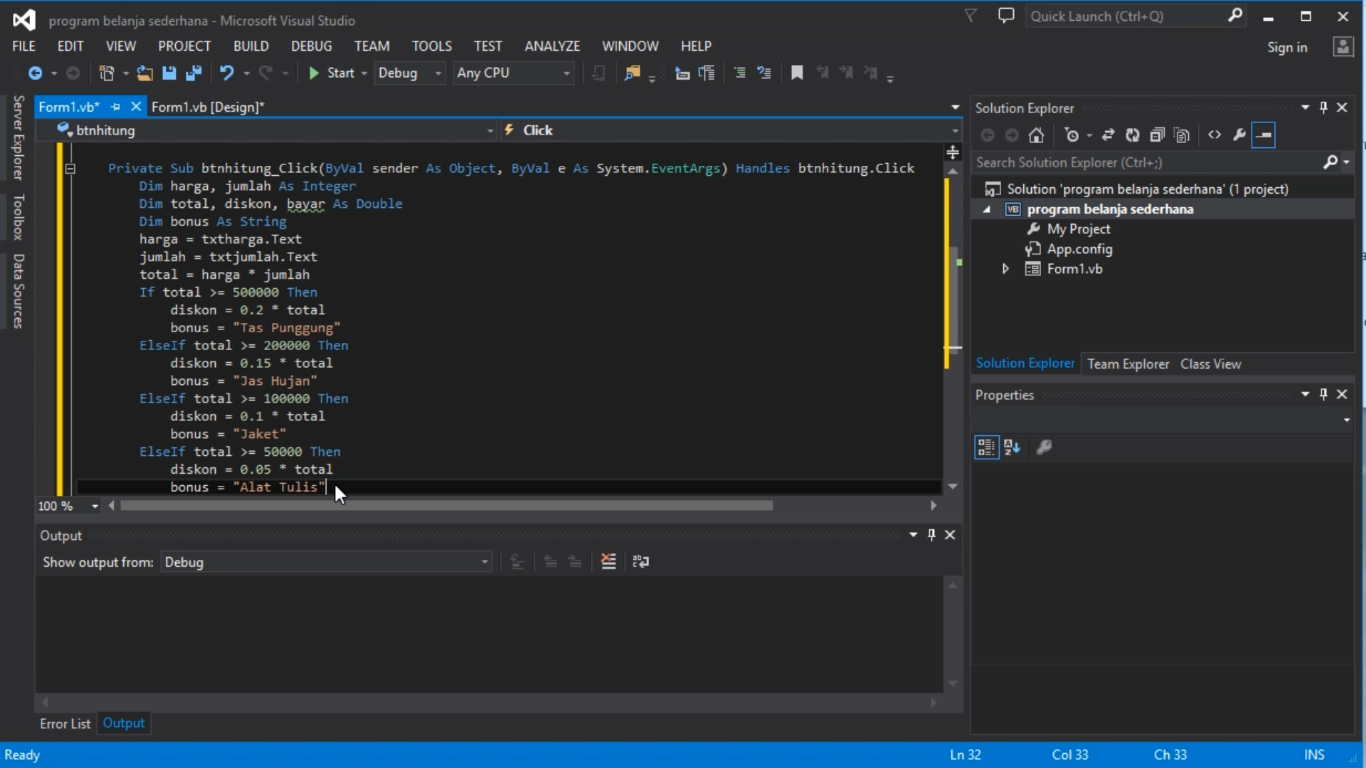Pin the Solution Explorer panel

[1323, 108]
